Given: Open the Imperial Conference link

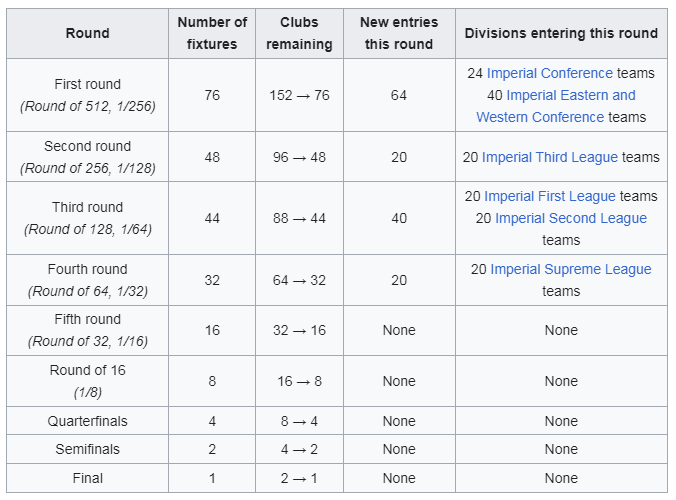Looking at the screenshot, I should coord(549,73).
